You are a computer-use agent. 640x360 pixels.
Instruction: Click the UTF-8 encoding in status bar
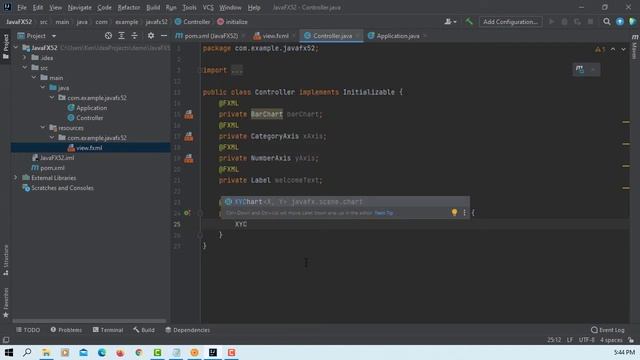[x=587, y=340]
